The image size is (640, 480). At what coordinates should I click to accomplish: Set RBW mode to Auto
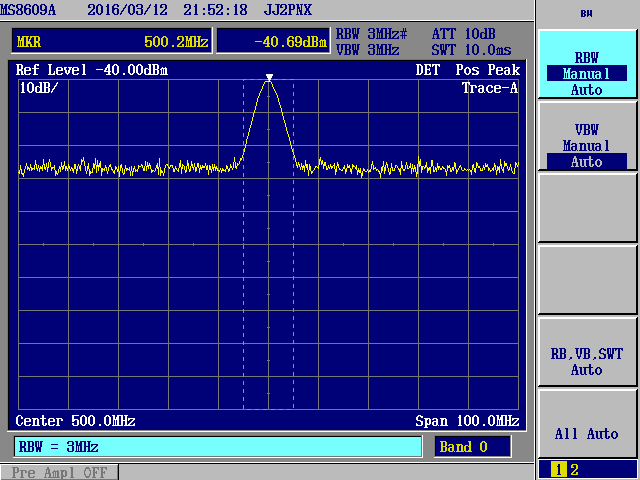[x=587, y=90]
